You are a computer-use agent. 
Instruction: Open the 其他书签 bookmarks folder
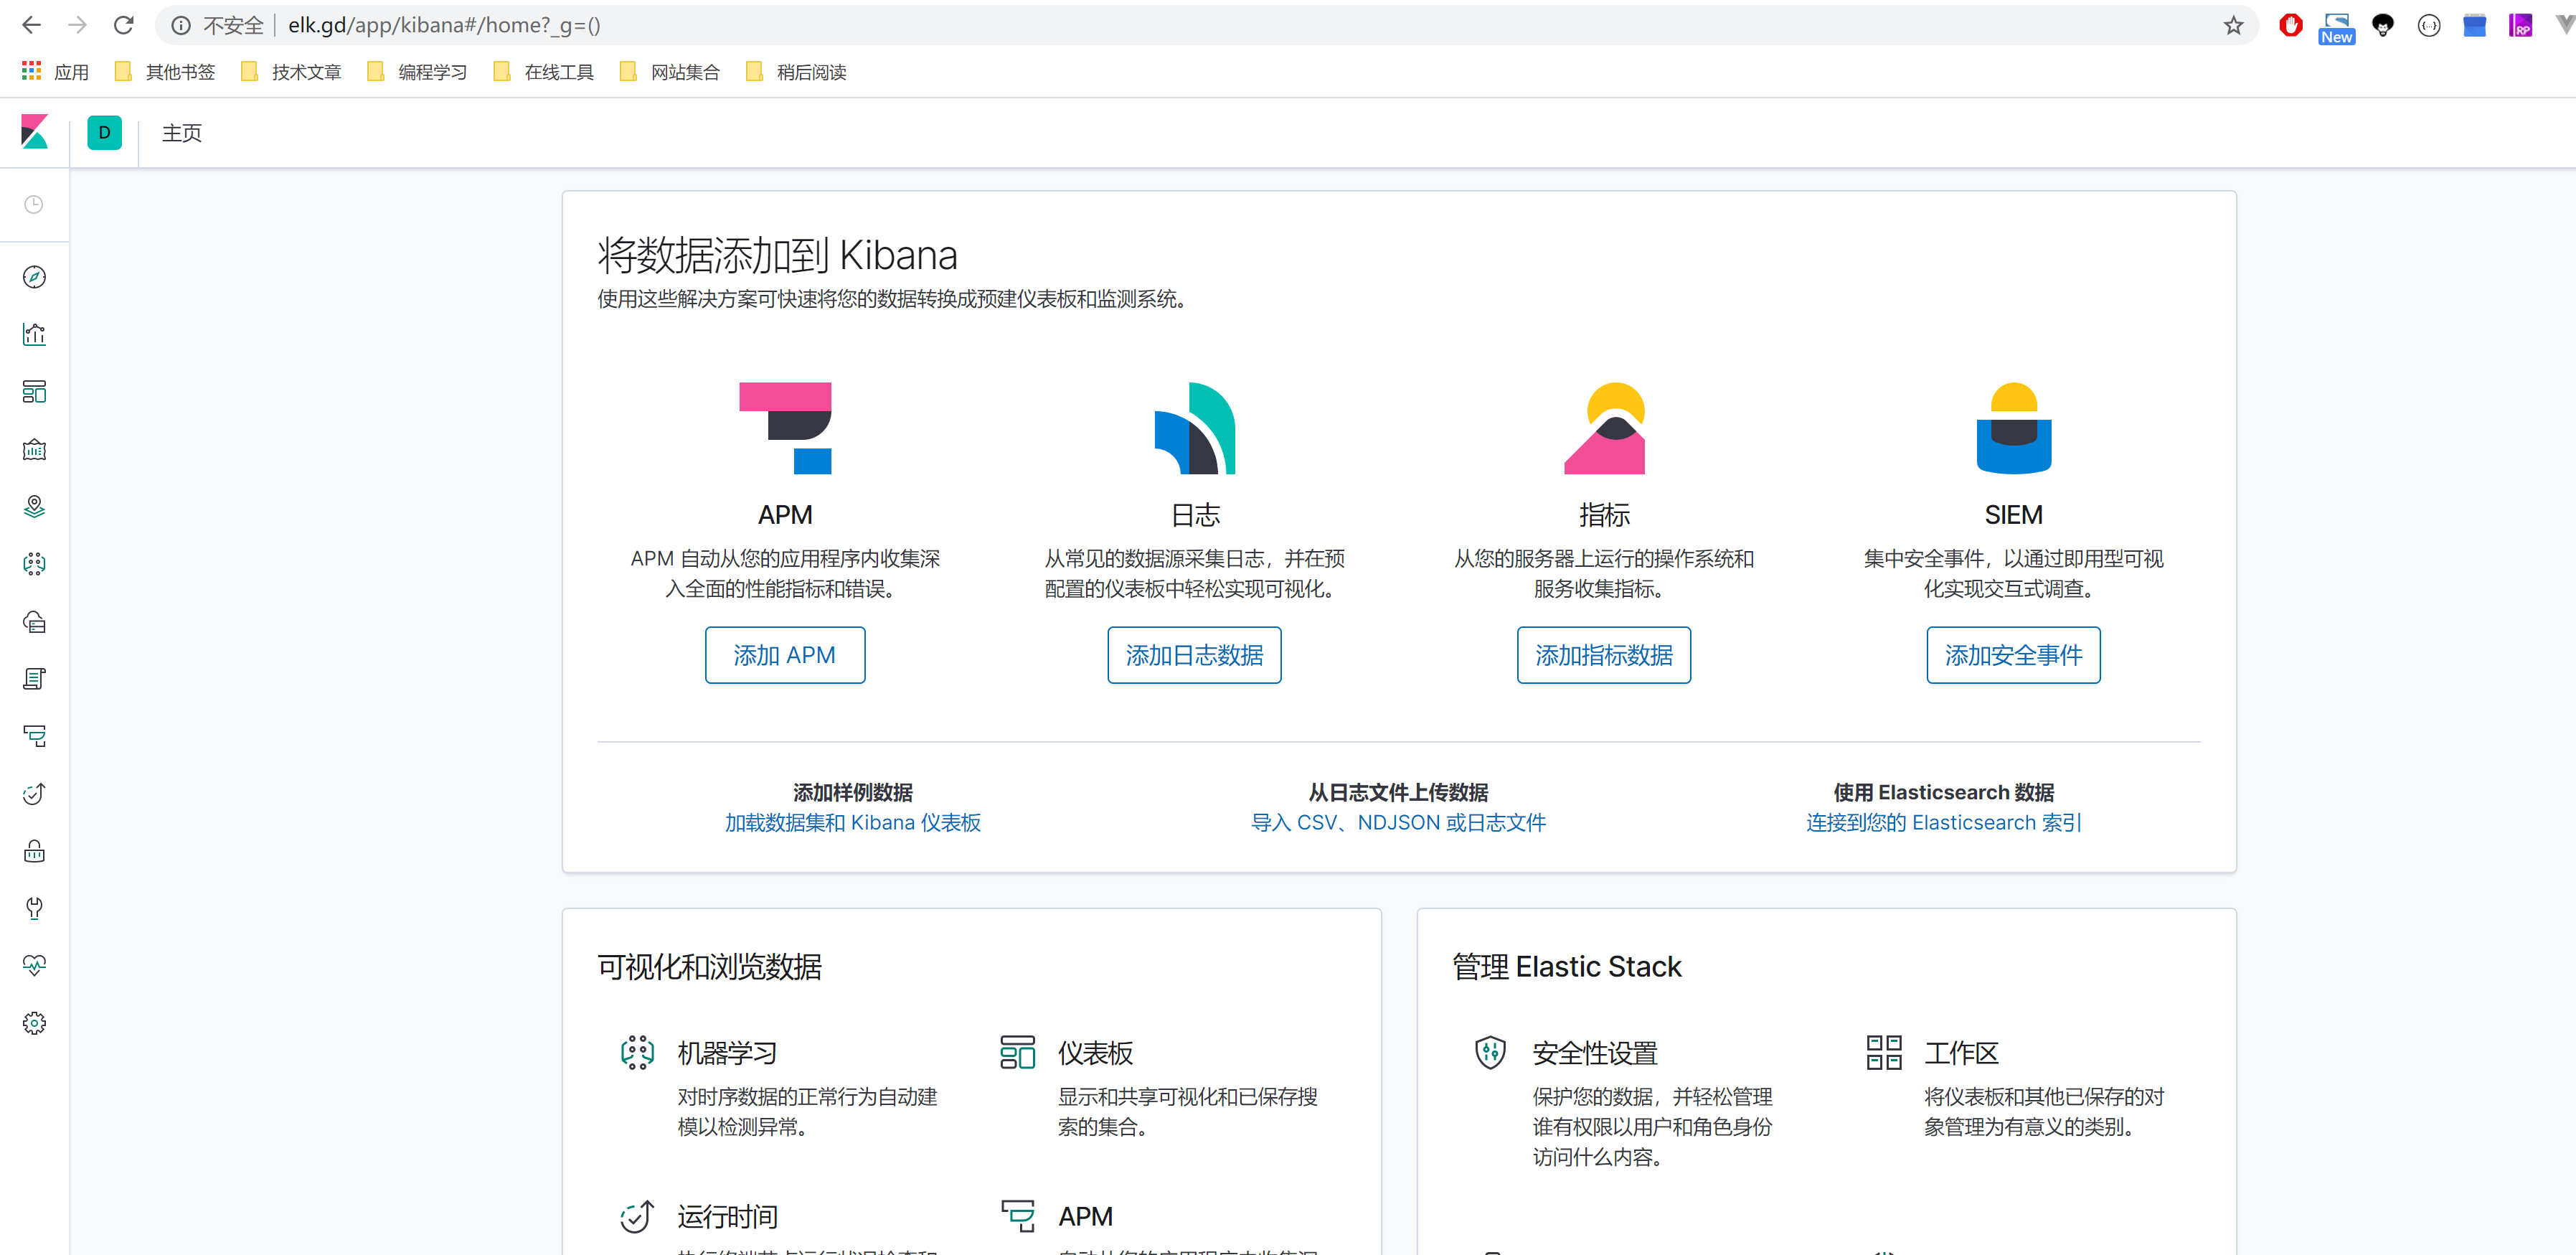click(x=165, y=71)
